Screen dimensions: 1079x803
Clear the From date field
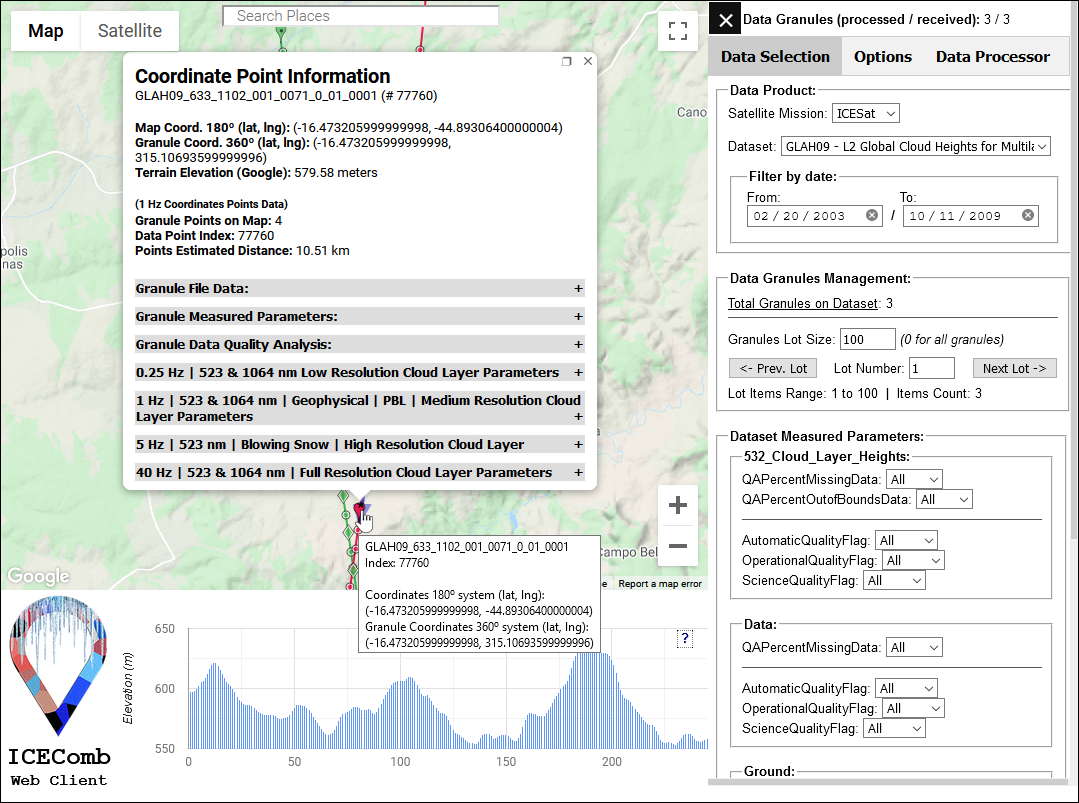(871, 216)
